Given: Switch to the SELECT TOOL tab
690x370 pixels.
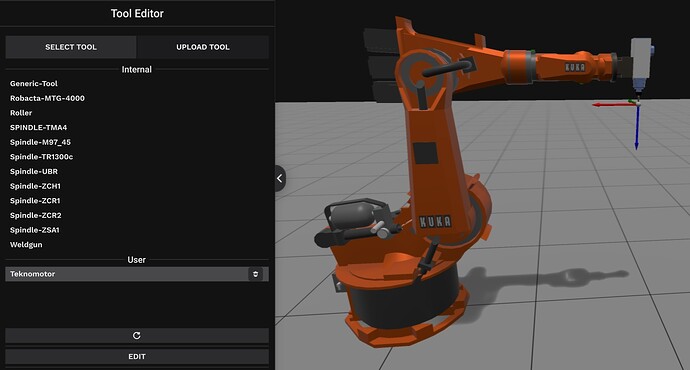Looking at the screenshot, I should (x=71, y=47).
